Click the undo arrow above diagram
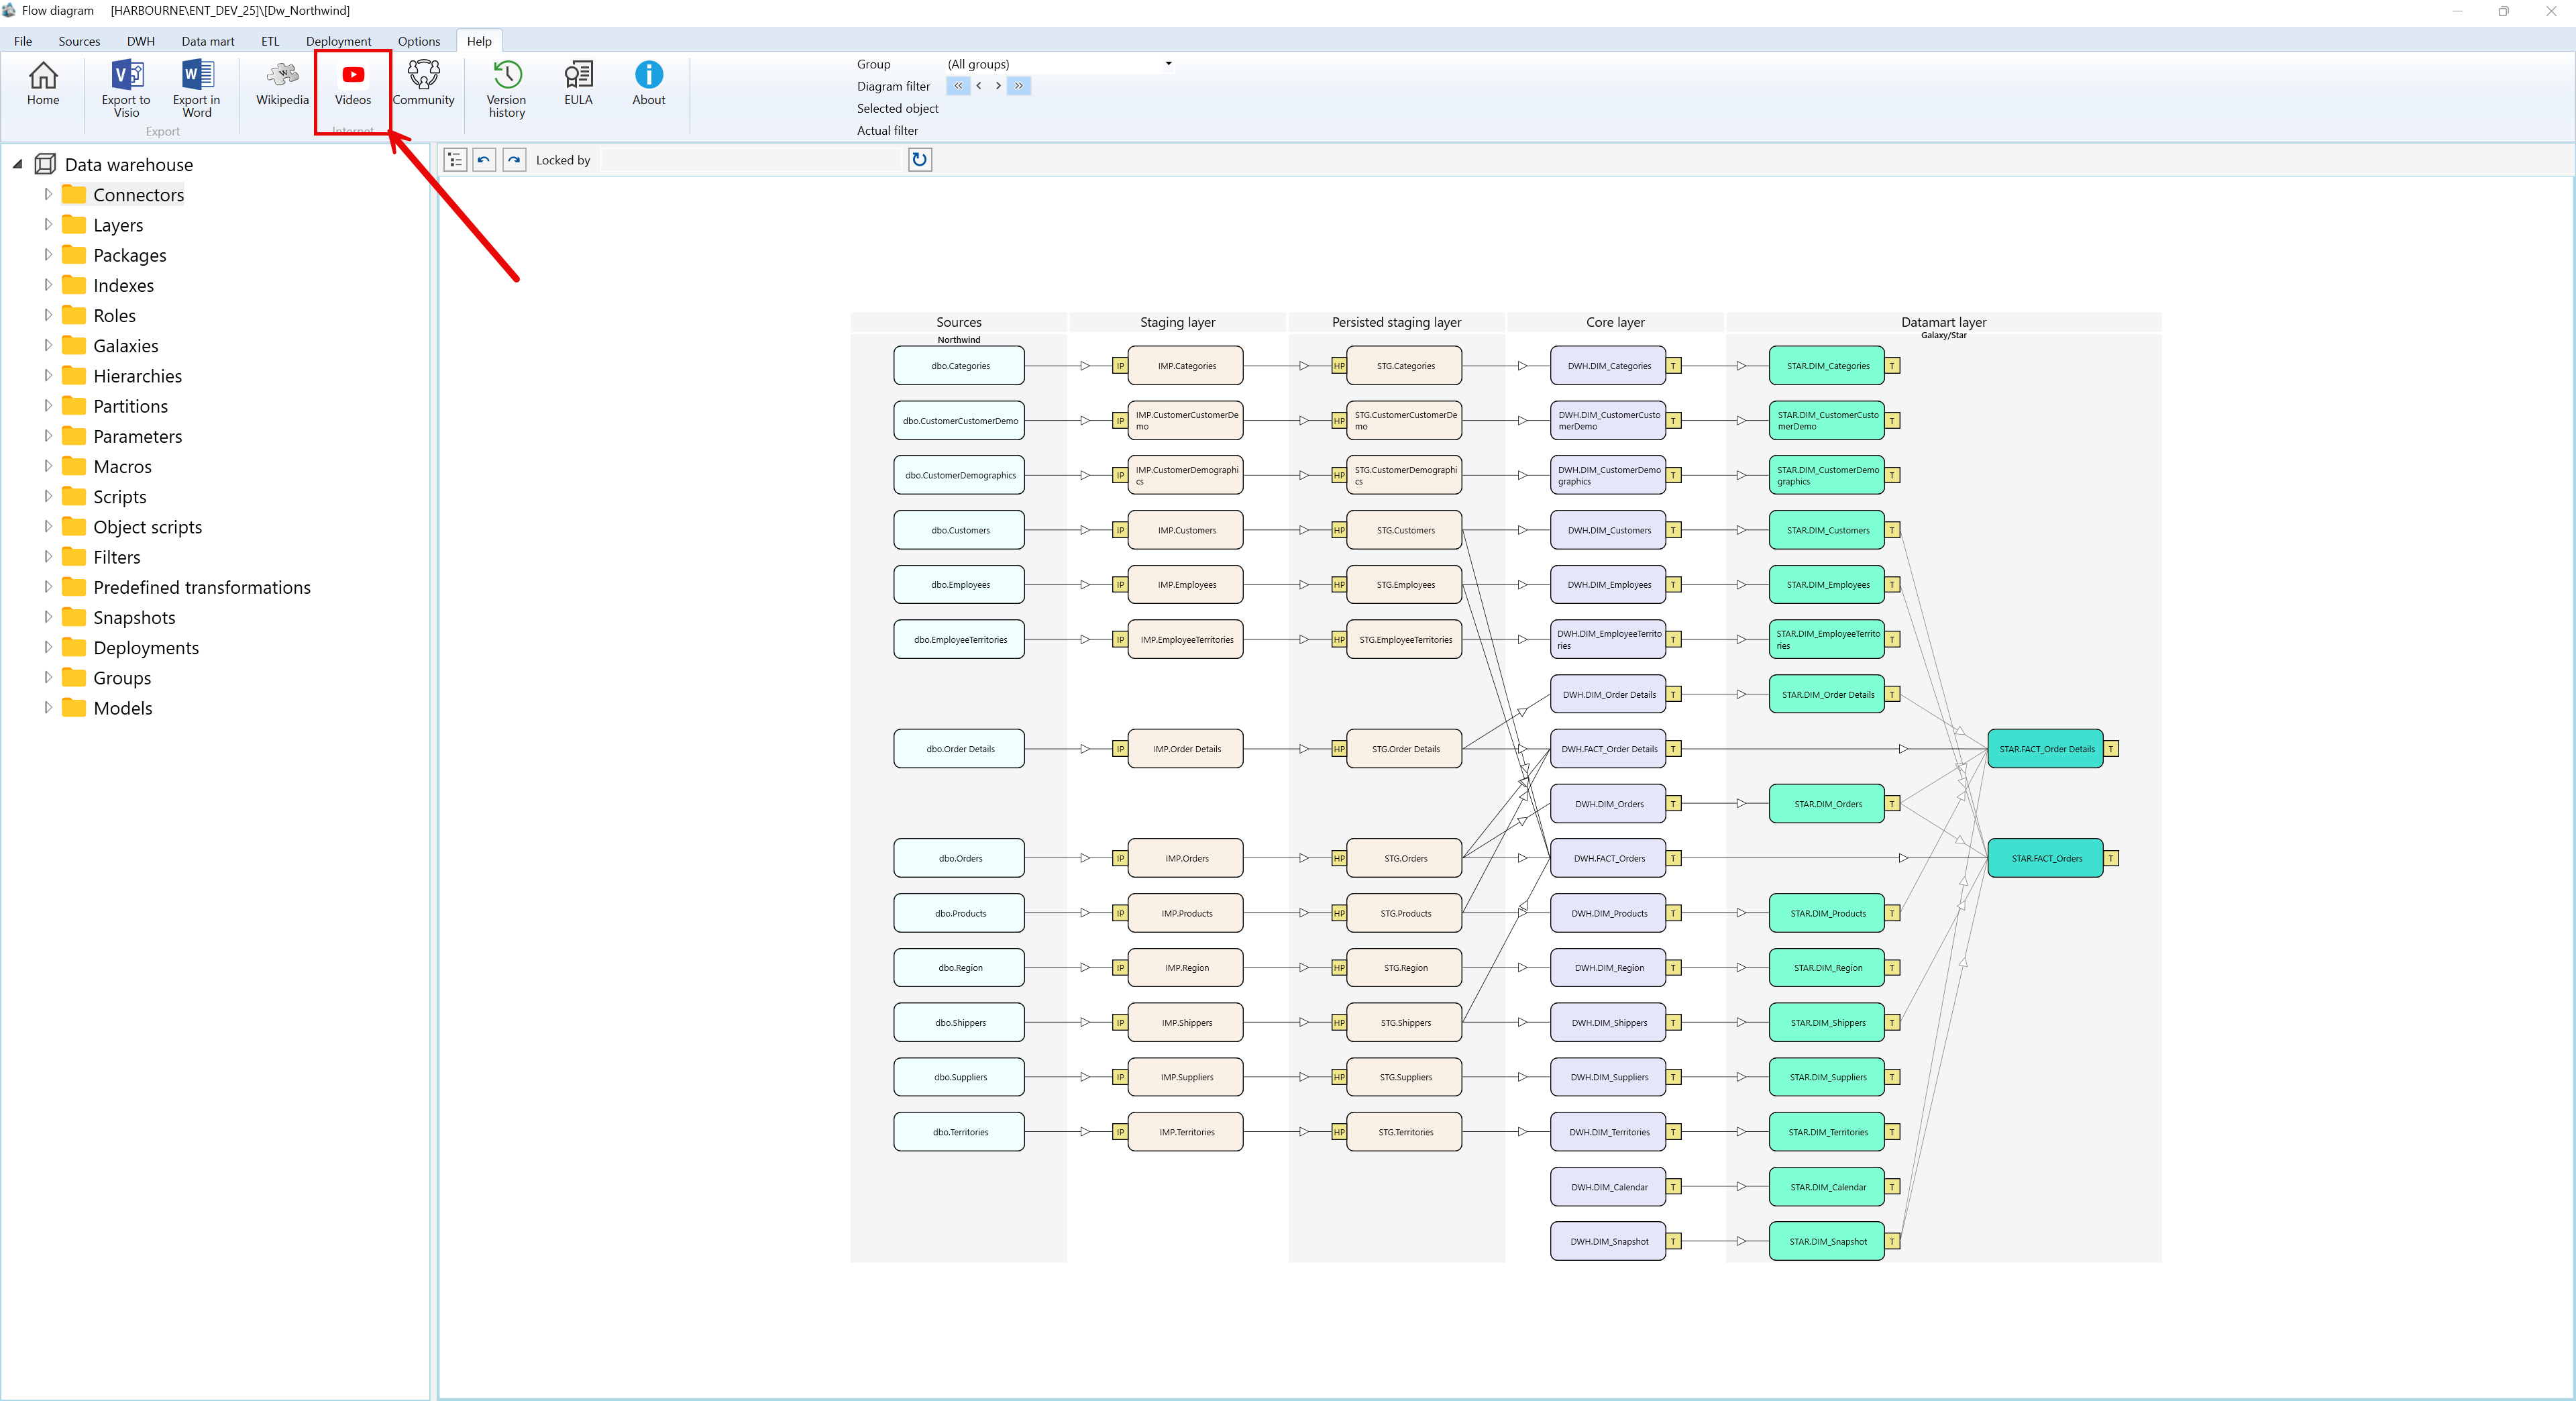 [484, 160]
